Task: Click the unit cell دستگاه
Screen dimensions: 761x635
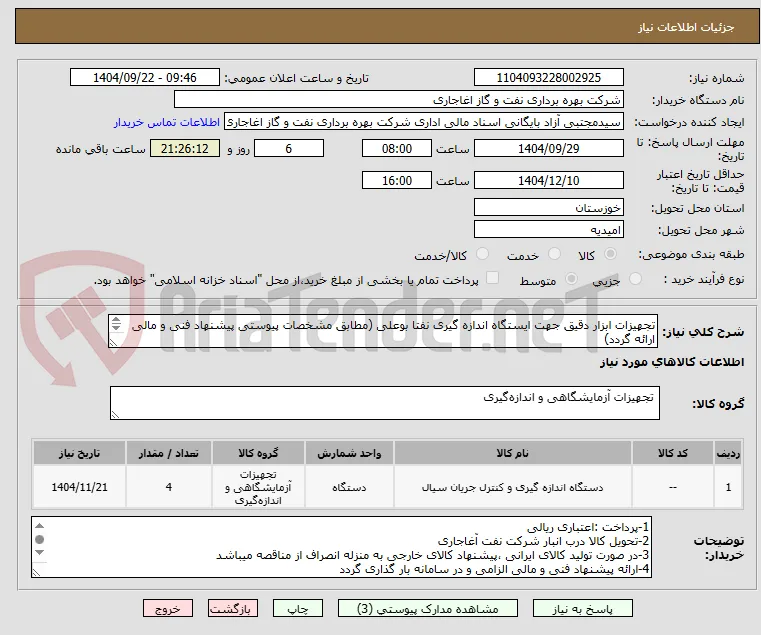Action: (349, 487)
